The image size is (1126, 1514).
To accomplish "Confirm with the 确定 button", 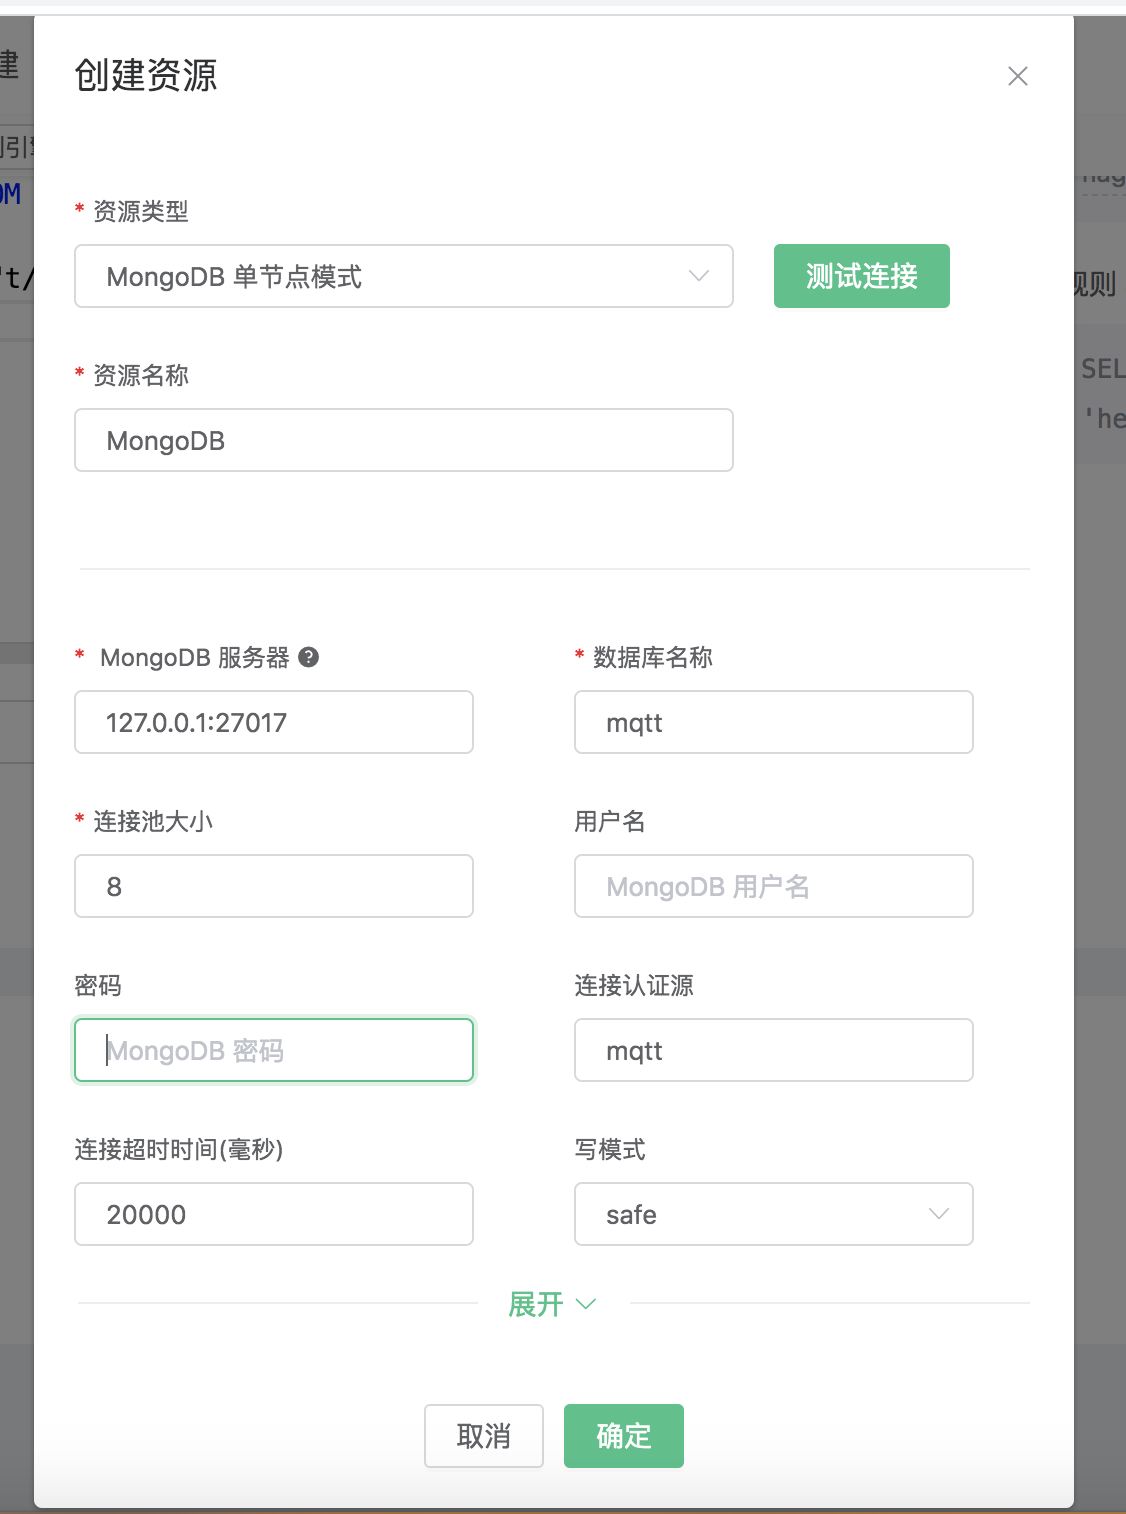I will [x=623, y=1436].
